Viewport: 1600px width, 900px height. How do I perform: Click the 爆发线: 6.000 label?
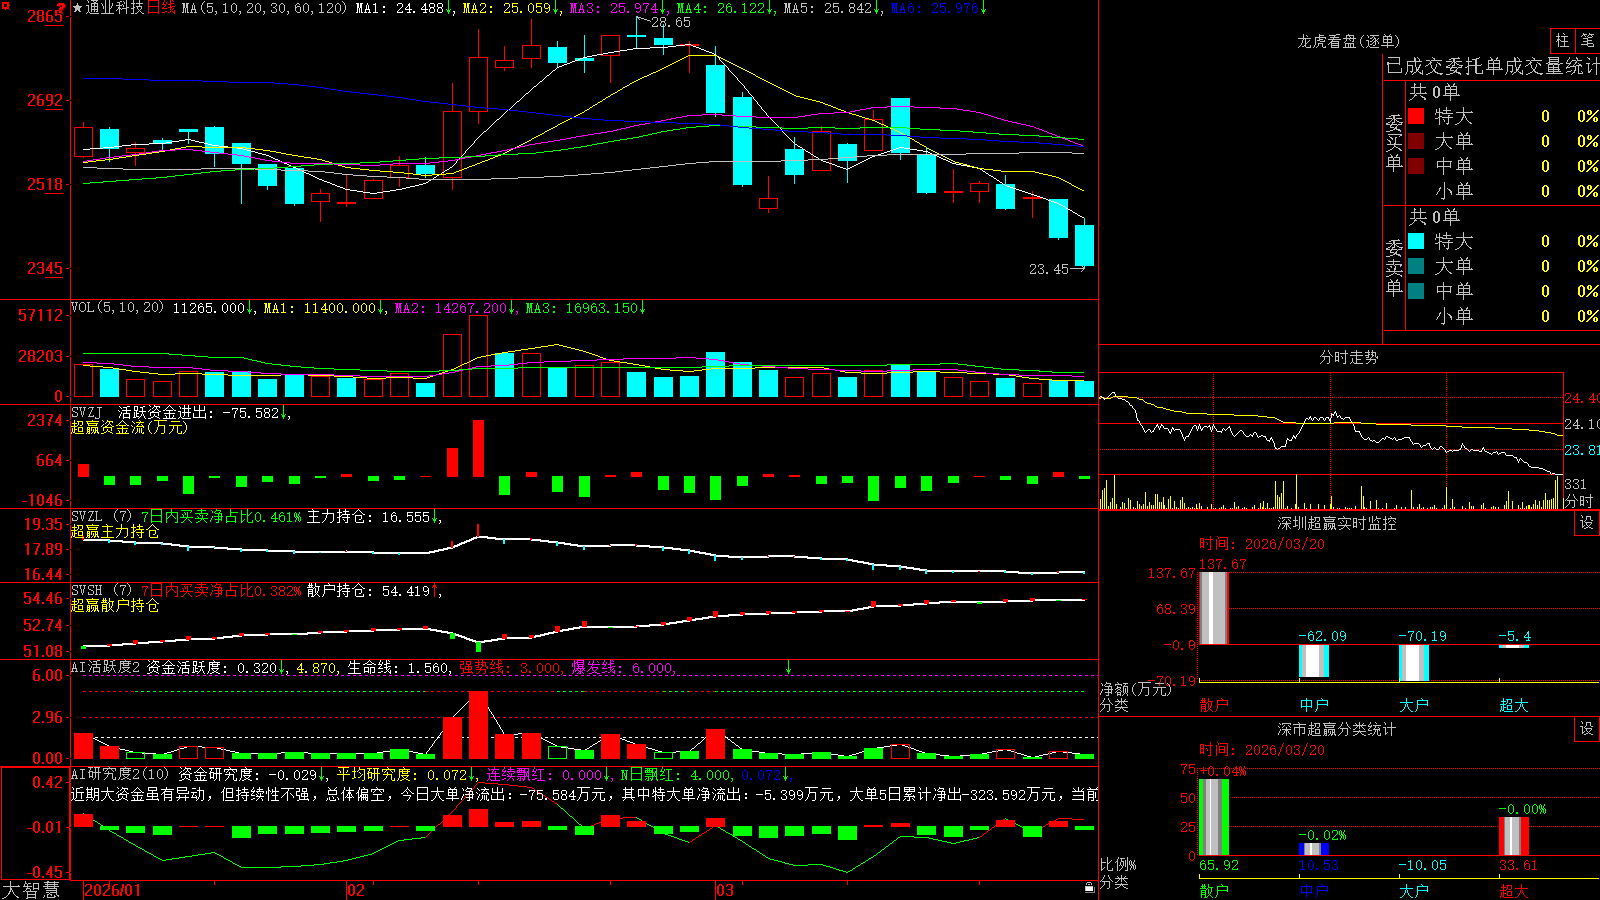(622, 668)
